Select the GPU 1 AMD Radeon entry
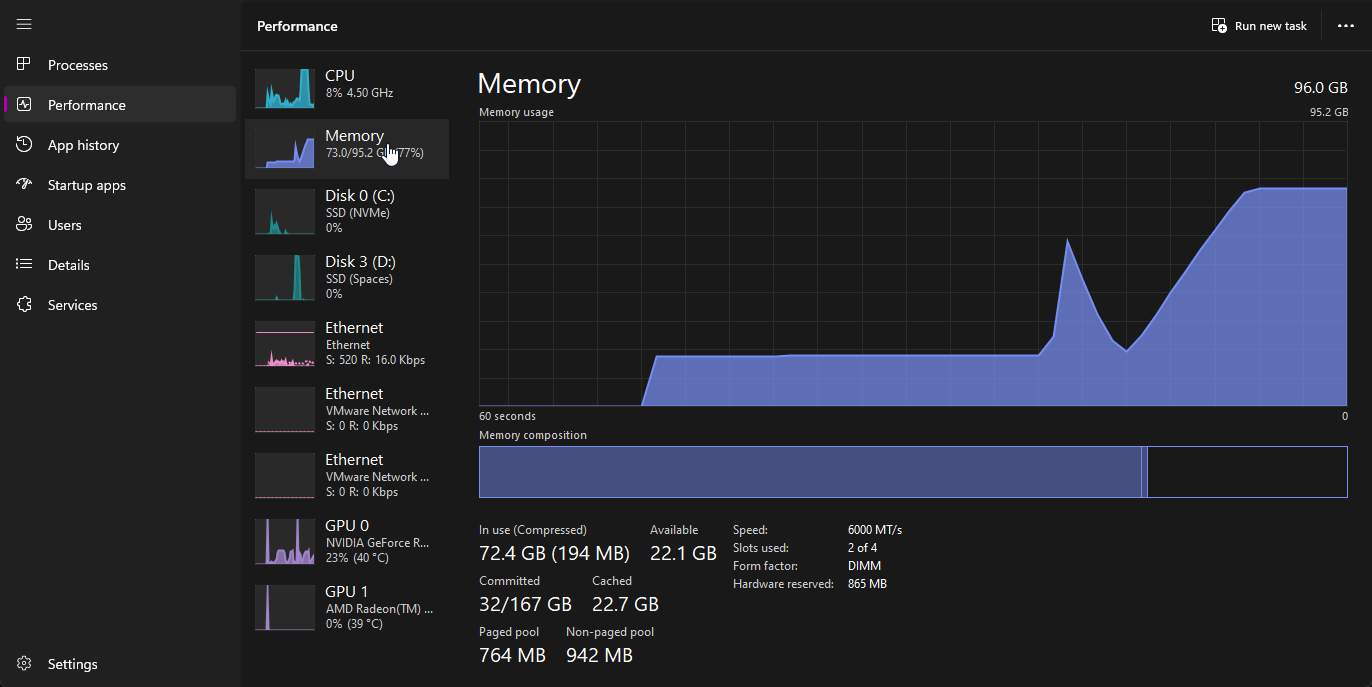 (x=347, y=608)
